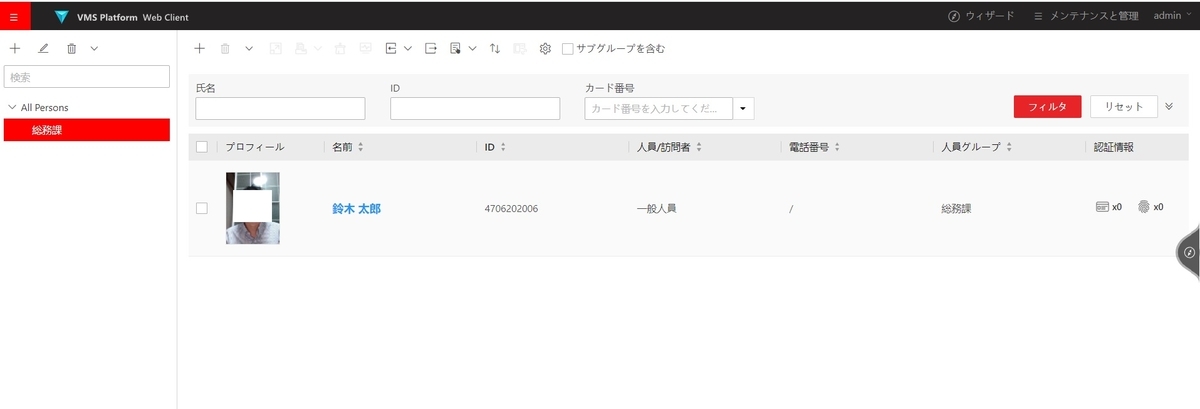The image size is (1200, 409).
Task: Click the document-with-dot toolbar icon
Action: click(456, 48)
